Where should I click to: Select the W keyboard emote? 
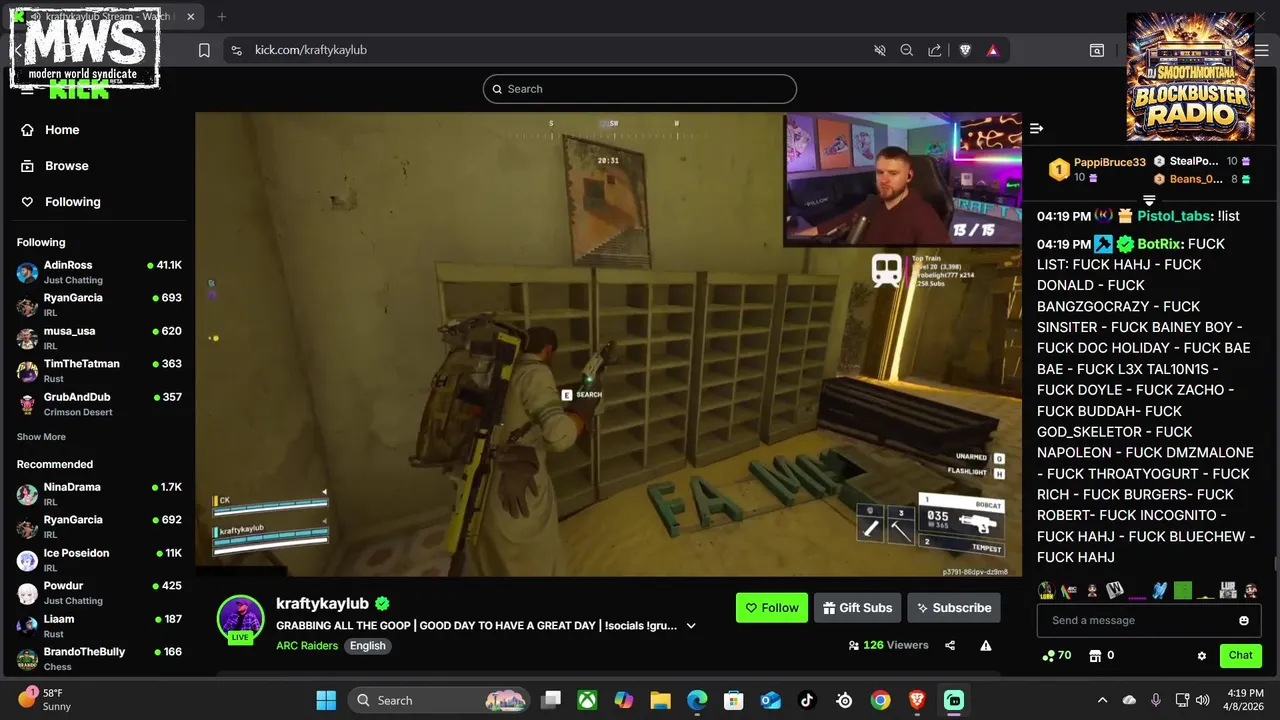(1115, 591)
